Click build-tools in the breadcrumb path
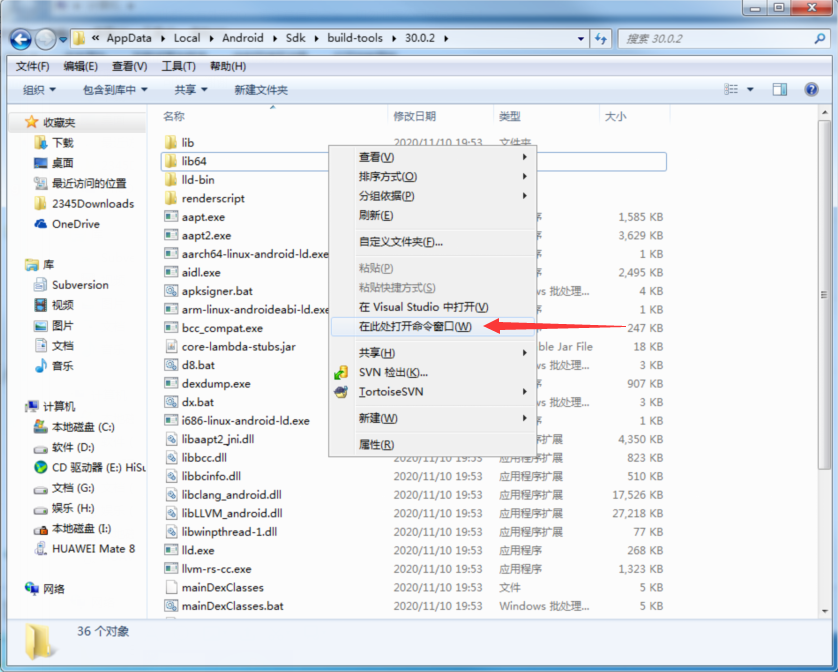 pos(355,38)
